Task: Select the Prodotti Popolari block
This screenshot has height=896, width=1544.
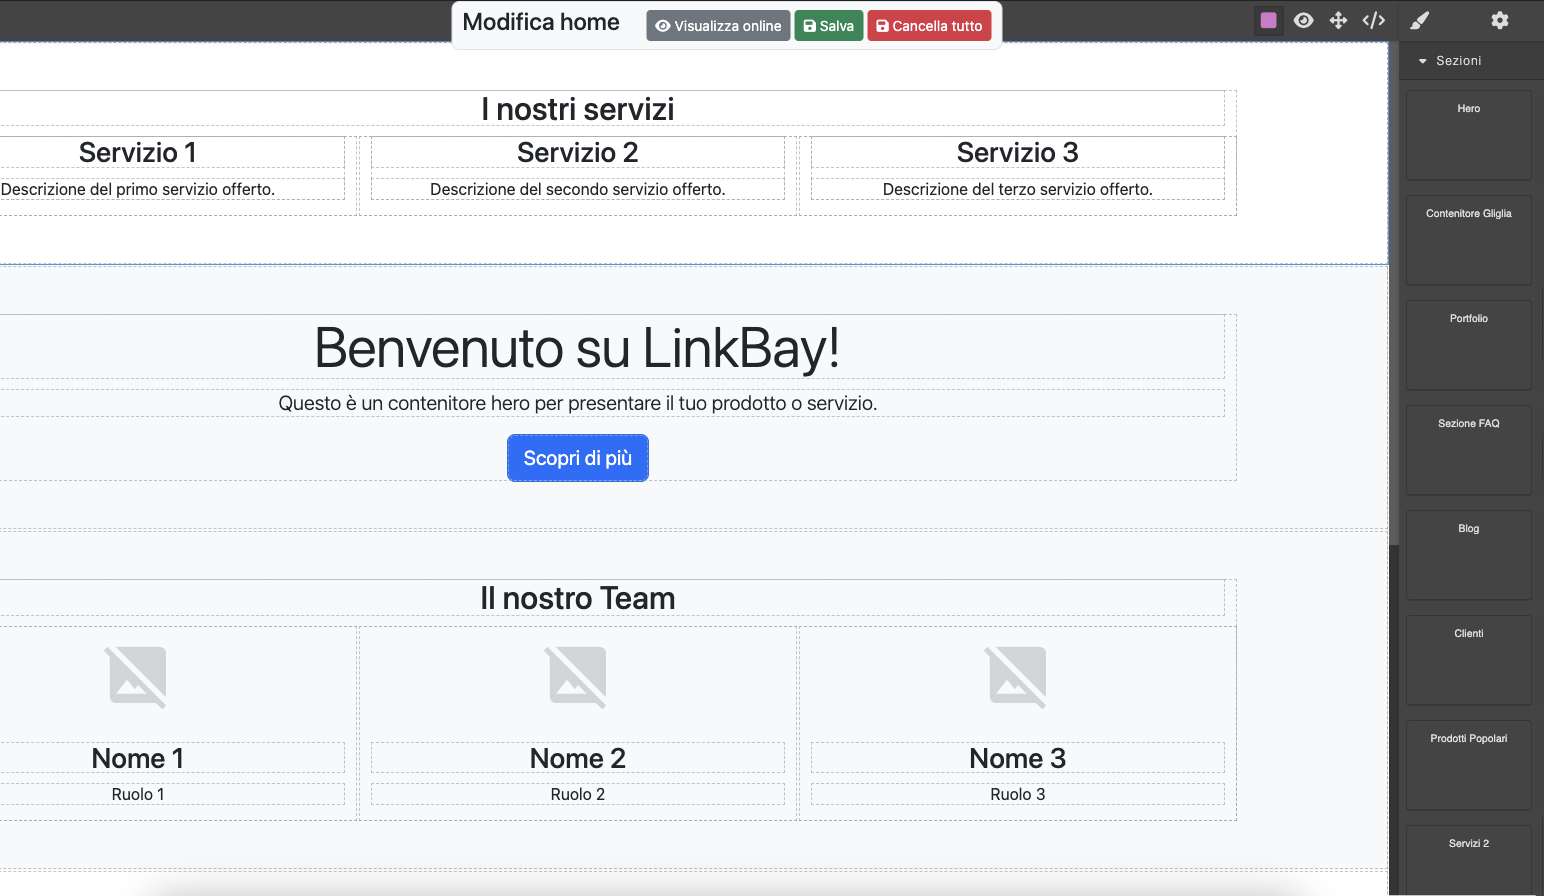Action: point(1468,765)
